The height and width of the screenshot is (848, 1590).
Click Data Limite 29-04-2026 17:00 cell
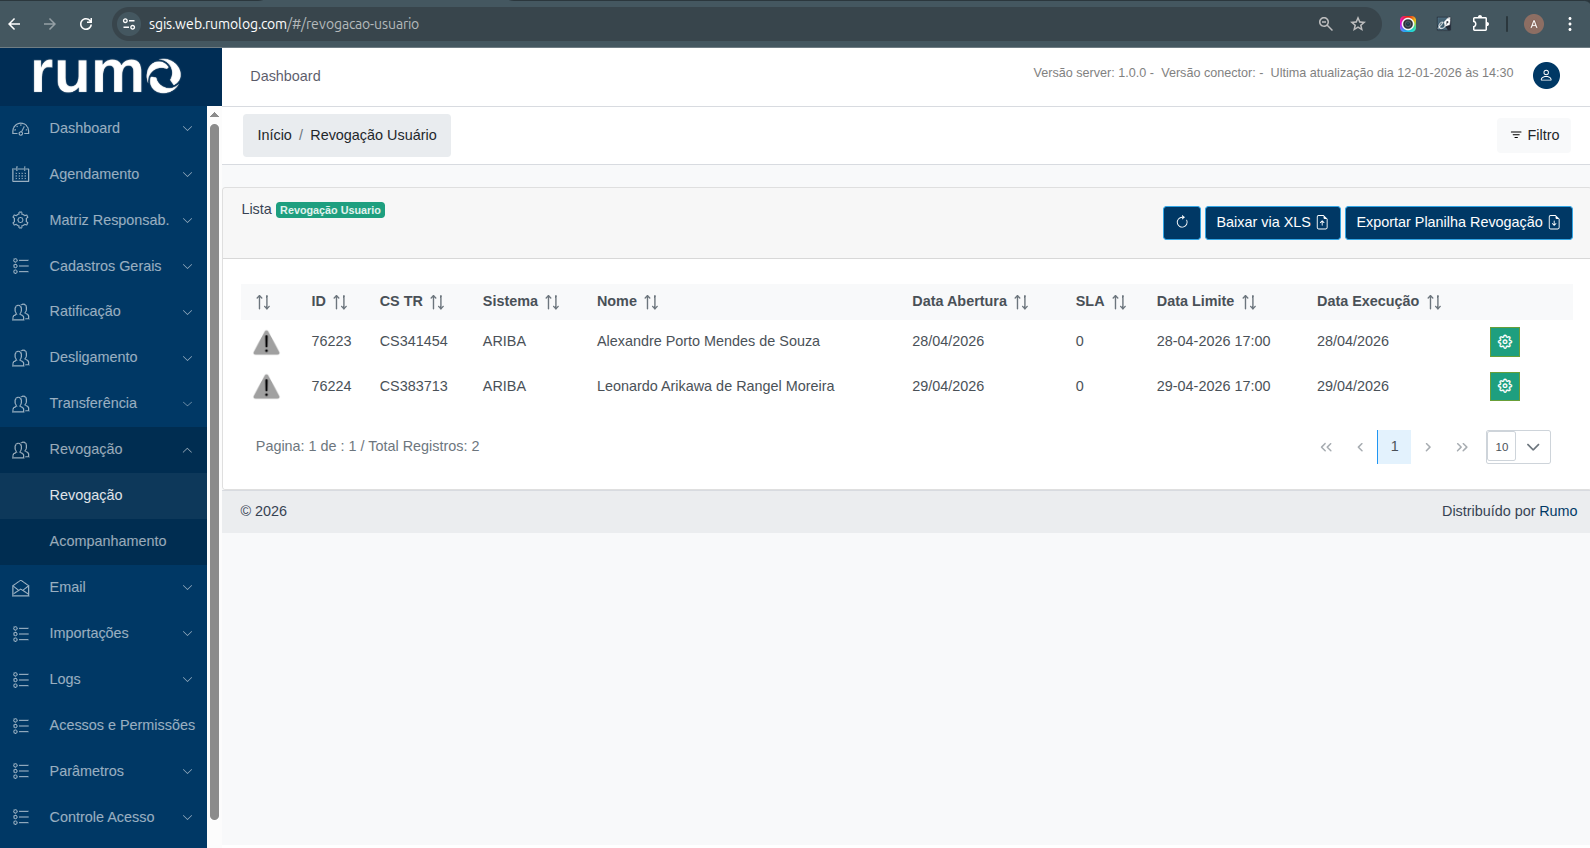(x=1213, y=386)
